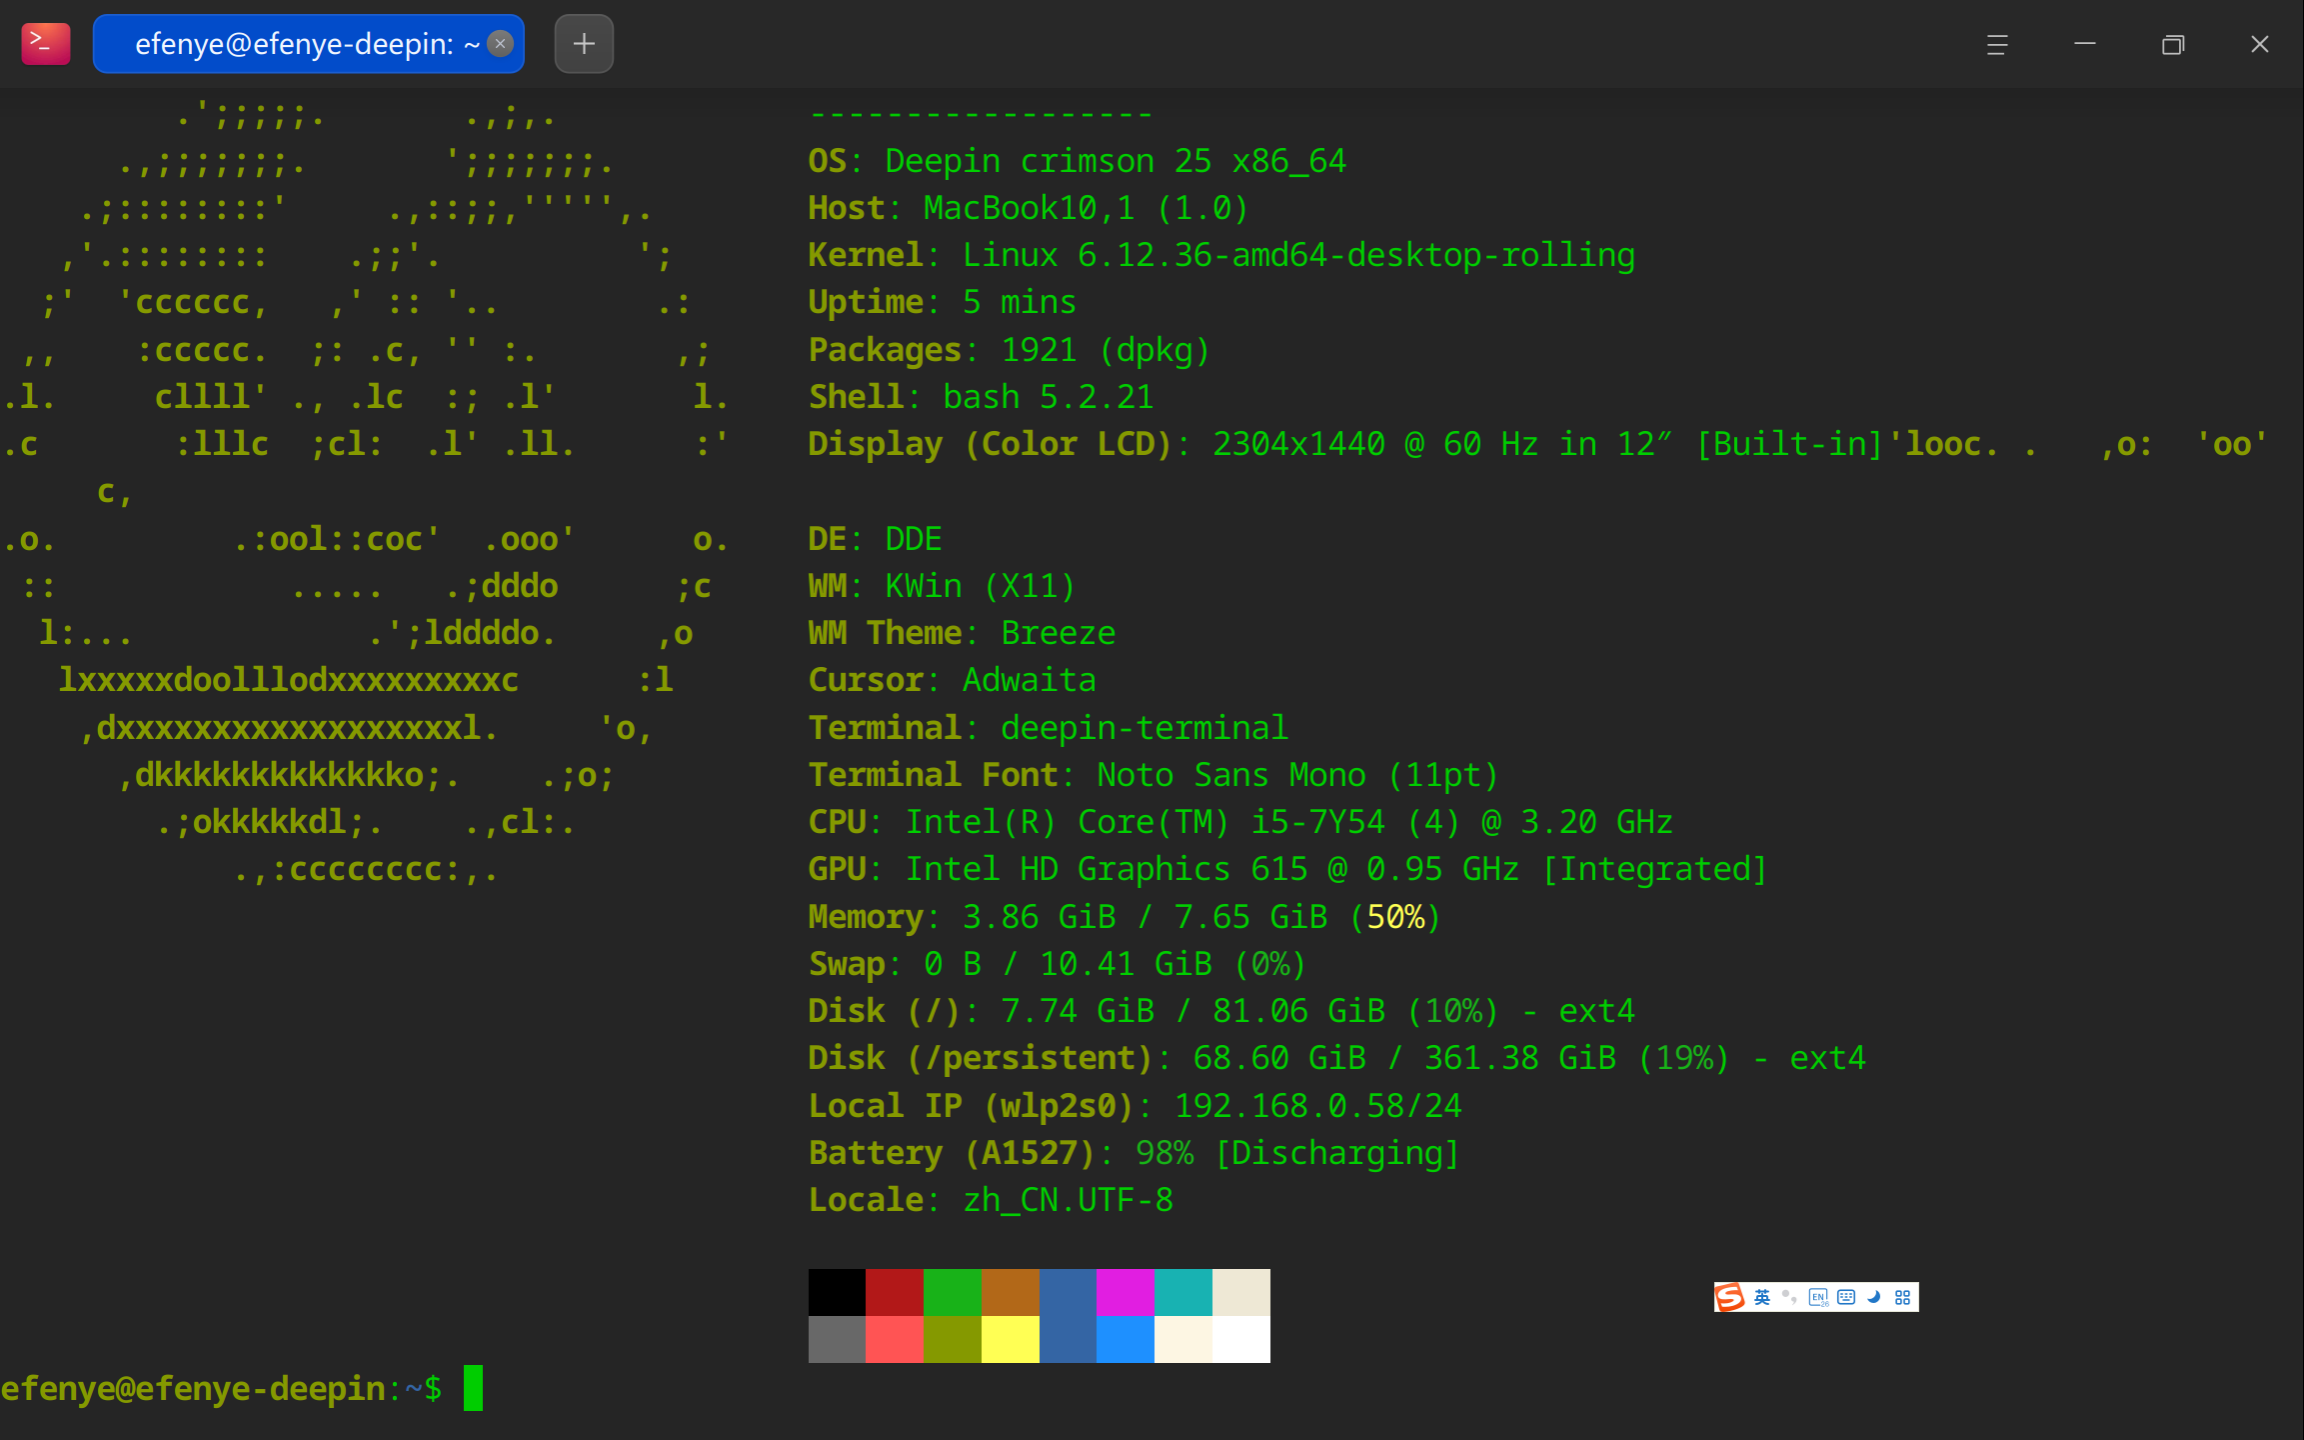Click the dark red color block
The width and height of the screenshot is (2304, 1440).
click(x=895, y=1292)
